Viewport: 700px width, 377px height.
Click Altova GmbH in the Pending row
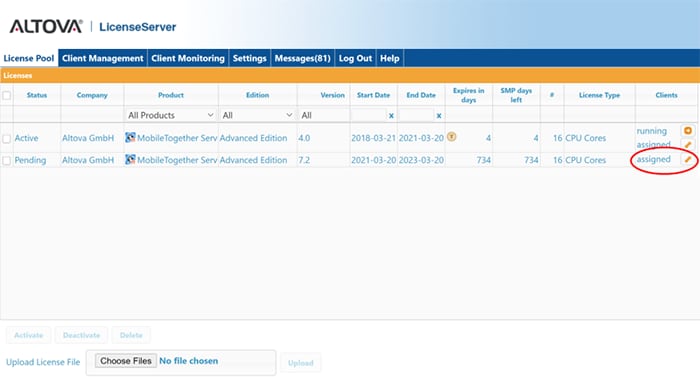[x=88, y=160]
